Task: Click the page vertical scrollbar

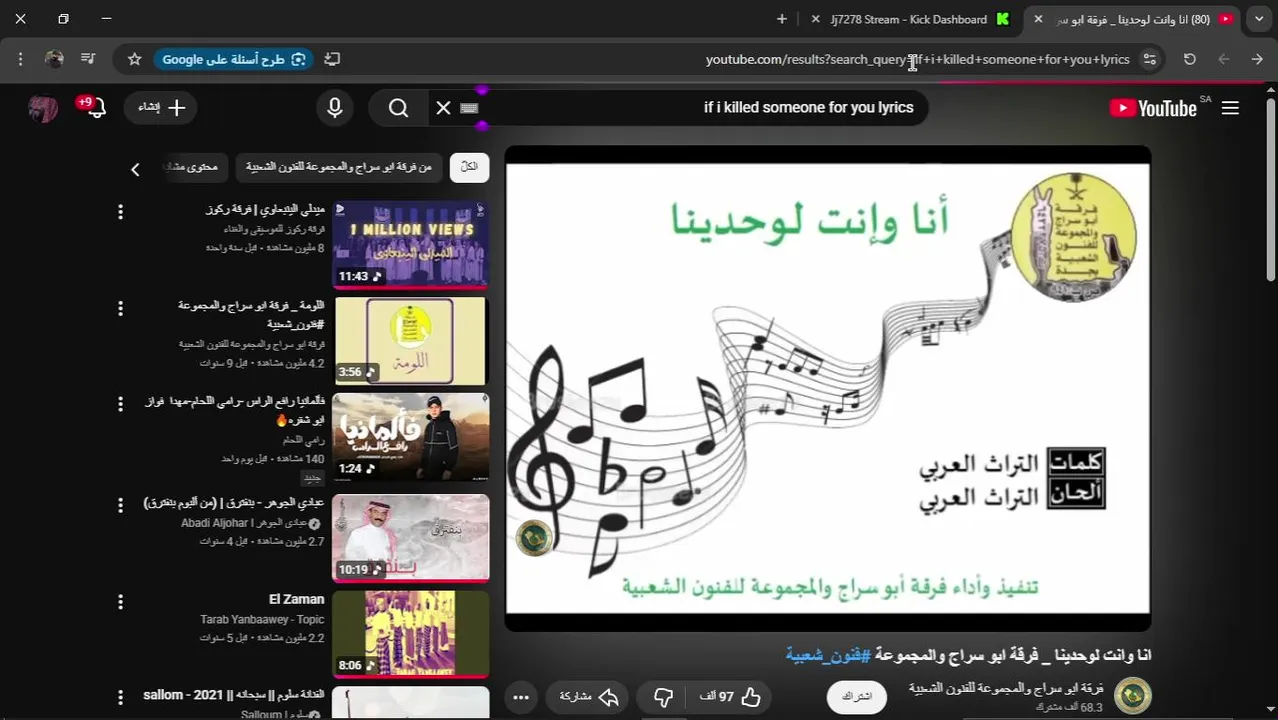Action: click(x=1271, y=190)
